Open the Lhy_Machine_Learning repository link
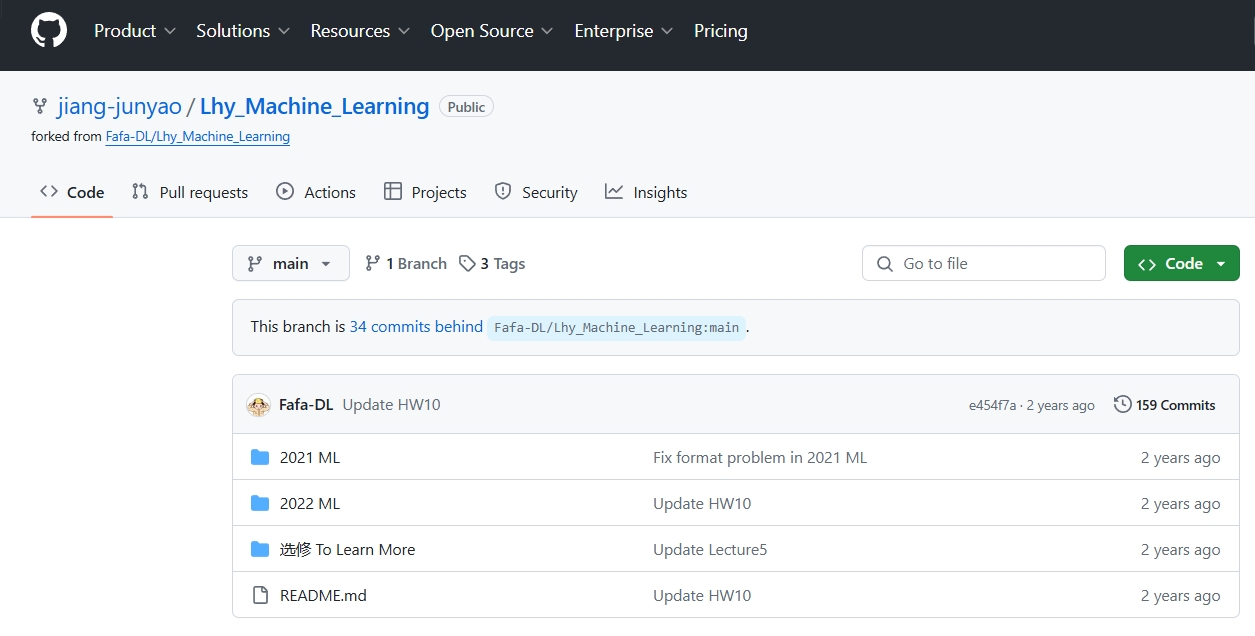The image size is (1255, 636). 315,106
